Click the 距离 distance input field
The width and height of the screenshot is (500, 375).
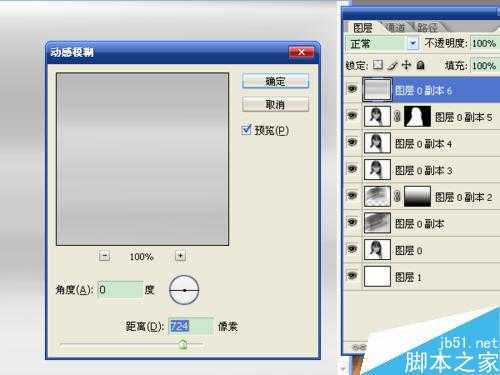tap(191, 326)
